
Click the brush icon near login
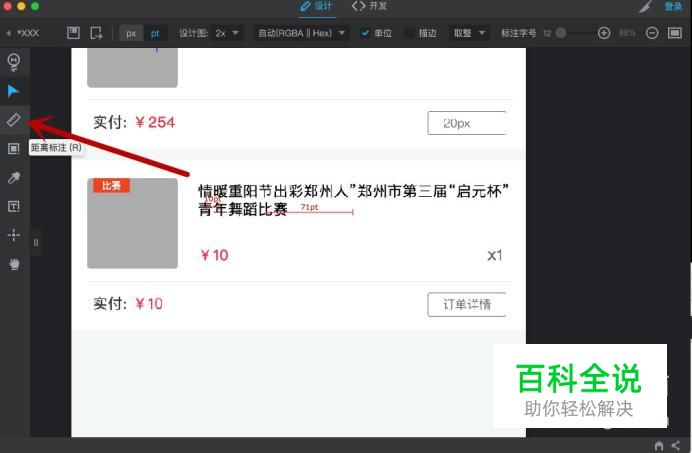[x=646, y=6]
